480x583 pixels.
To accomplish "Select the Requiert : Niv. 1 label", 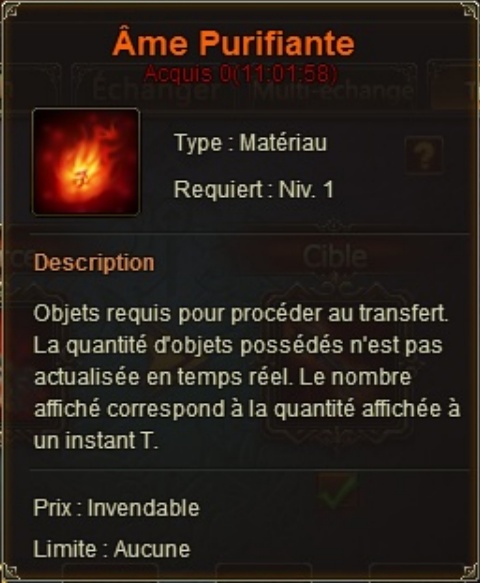I will point(254,189).
